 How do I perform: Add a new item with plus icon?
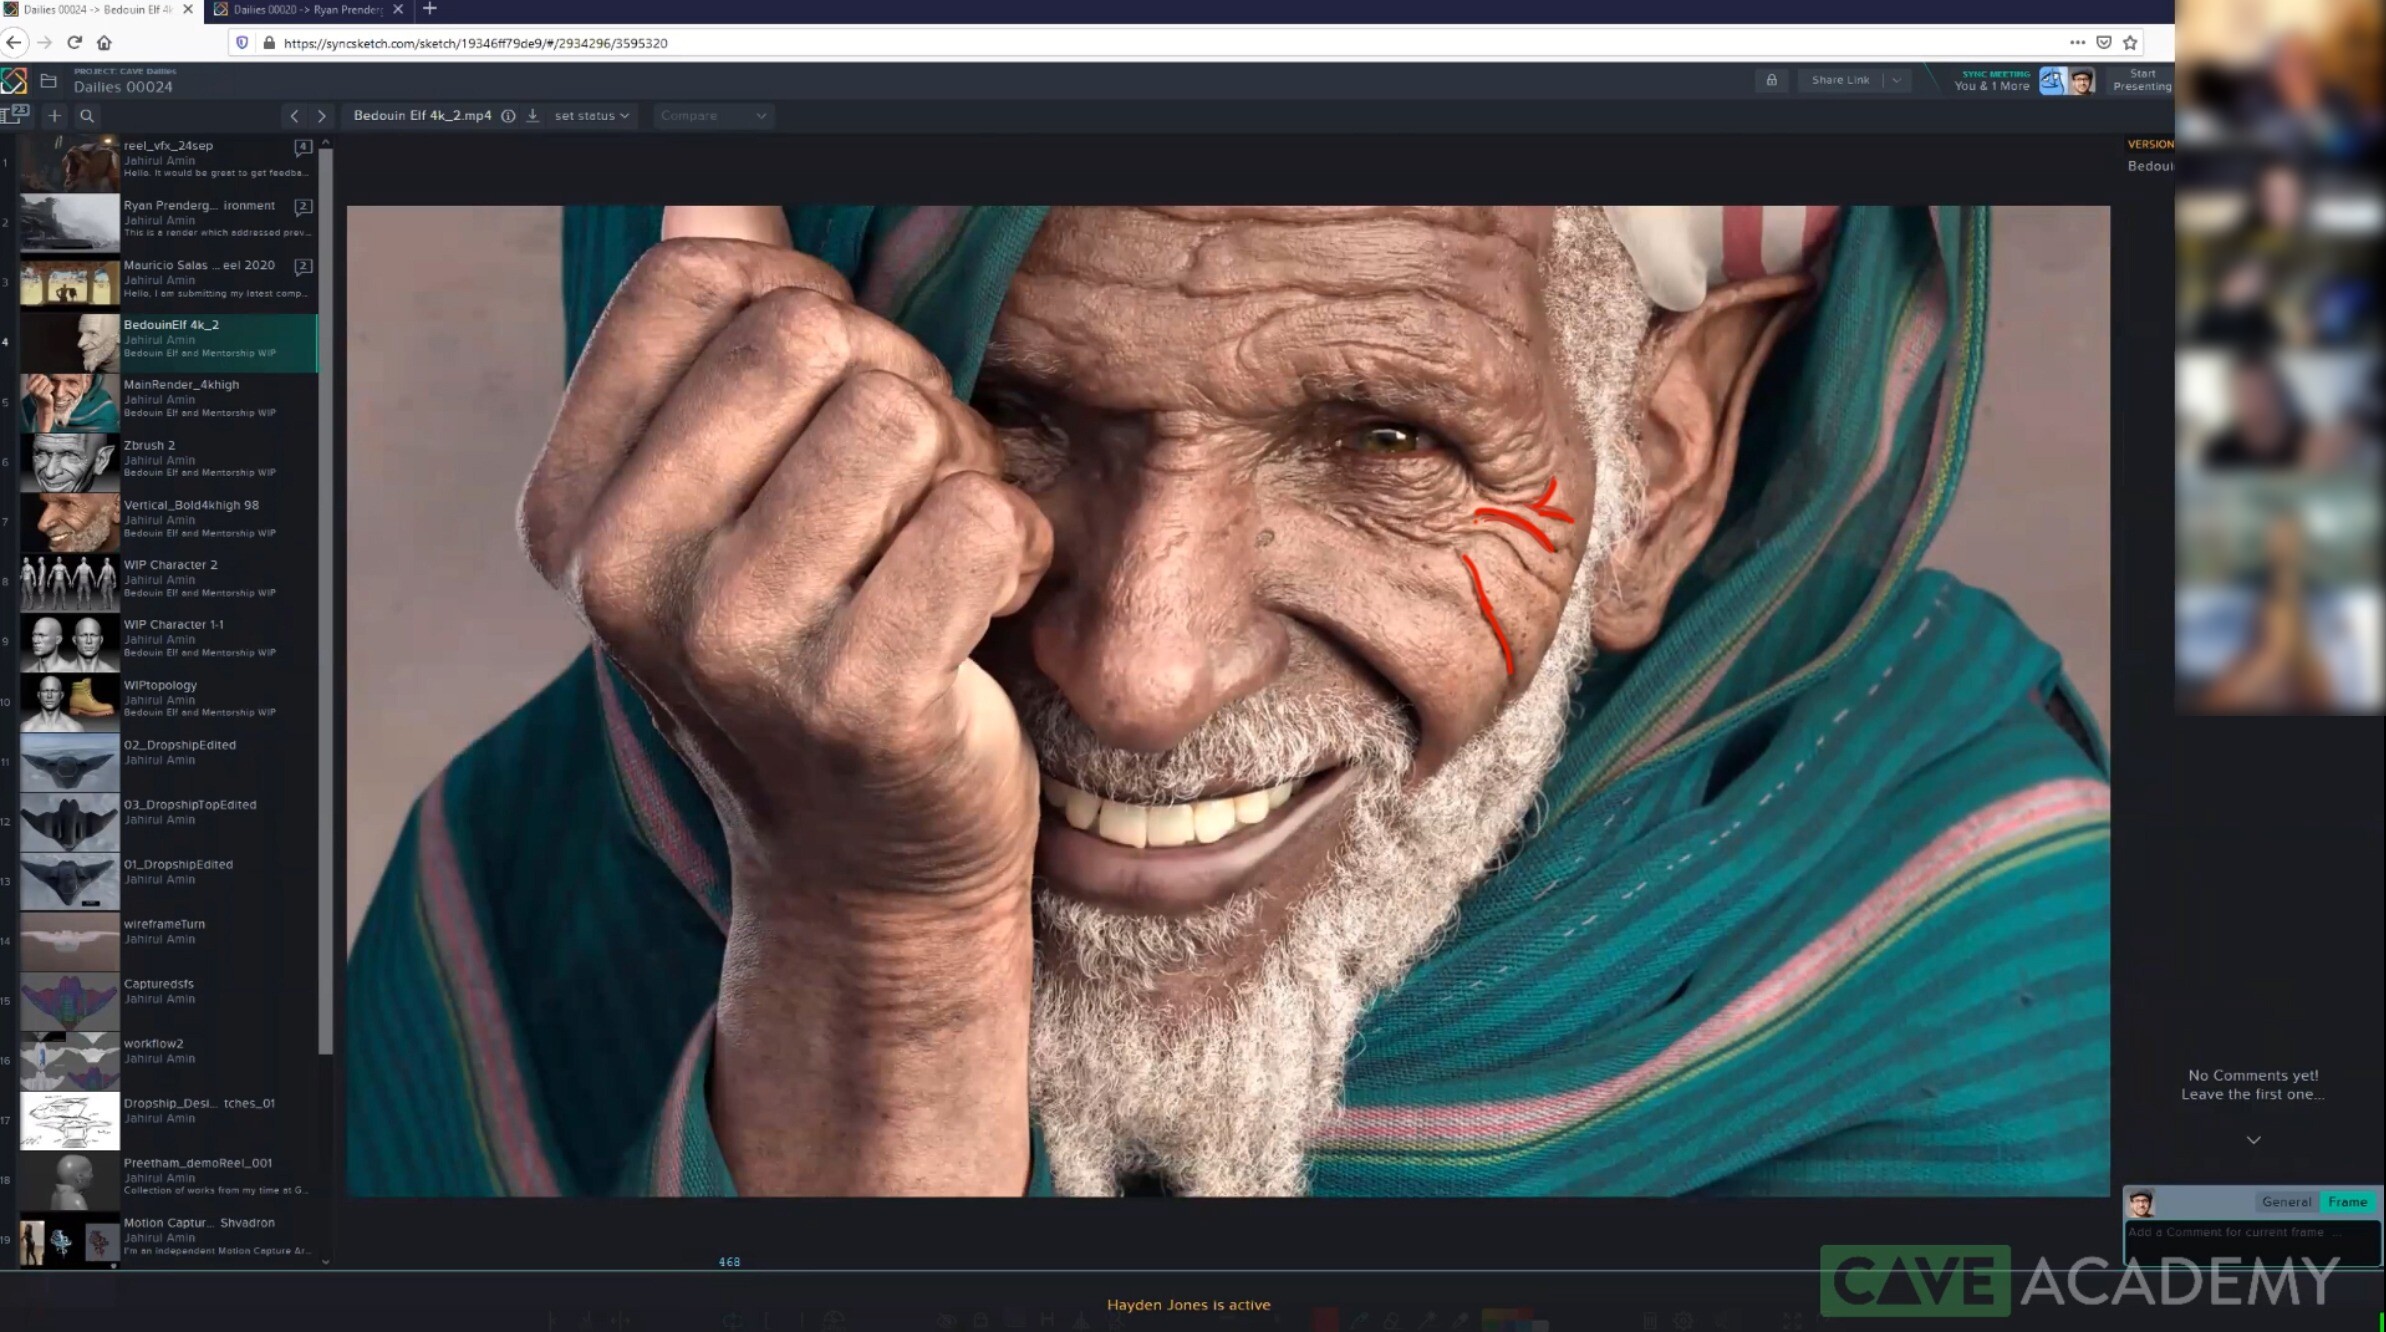[x=54, y=116]
